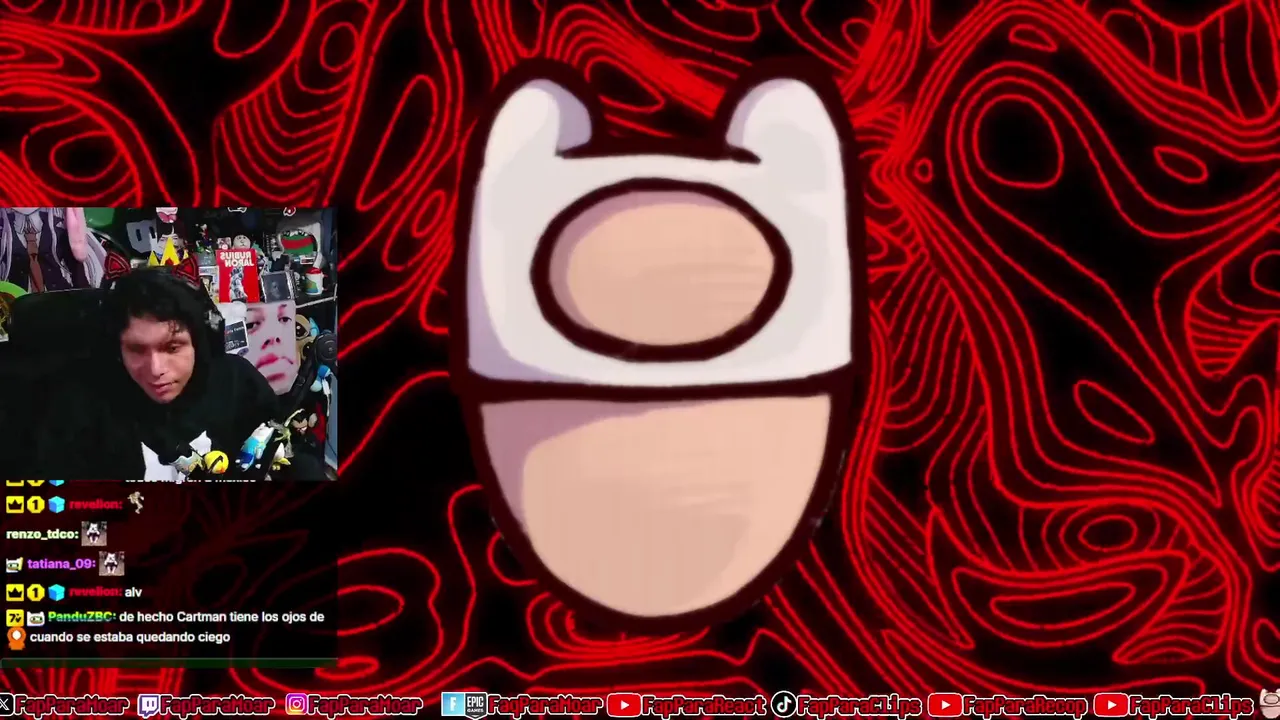Click the crown badge beside revelion's skeleton emote

click(x=14, y=505)
